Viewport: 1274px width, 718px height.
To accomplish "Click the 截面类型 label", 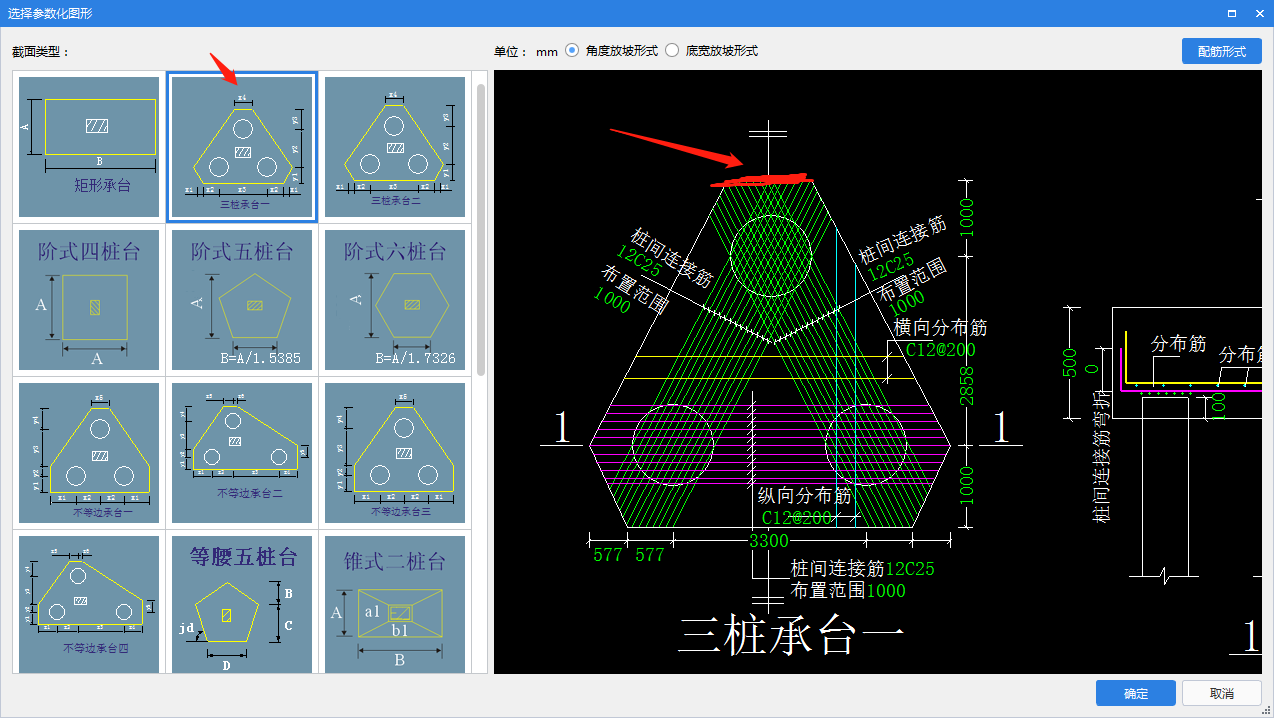I will pos(40,51).
